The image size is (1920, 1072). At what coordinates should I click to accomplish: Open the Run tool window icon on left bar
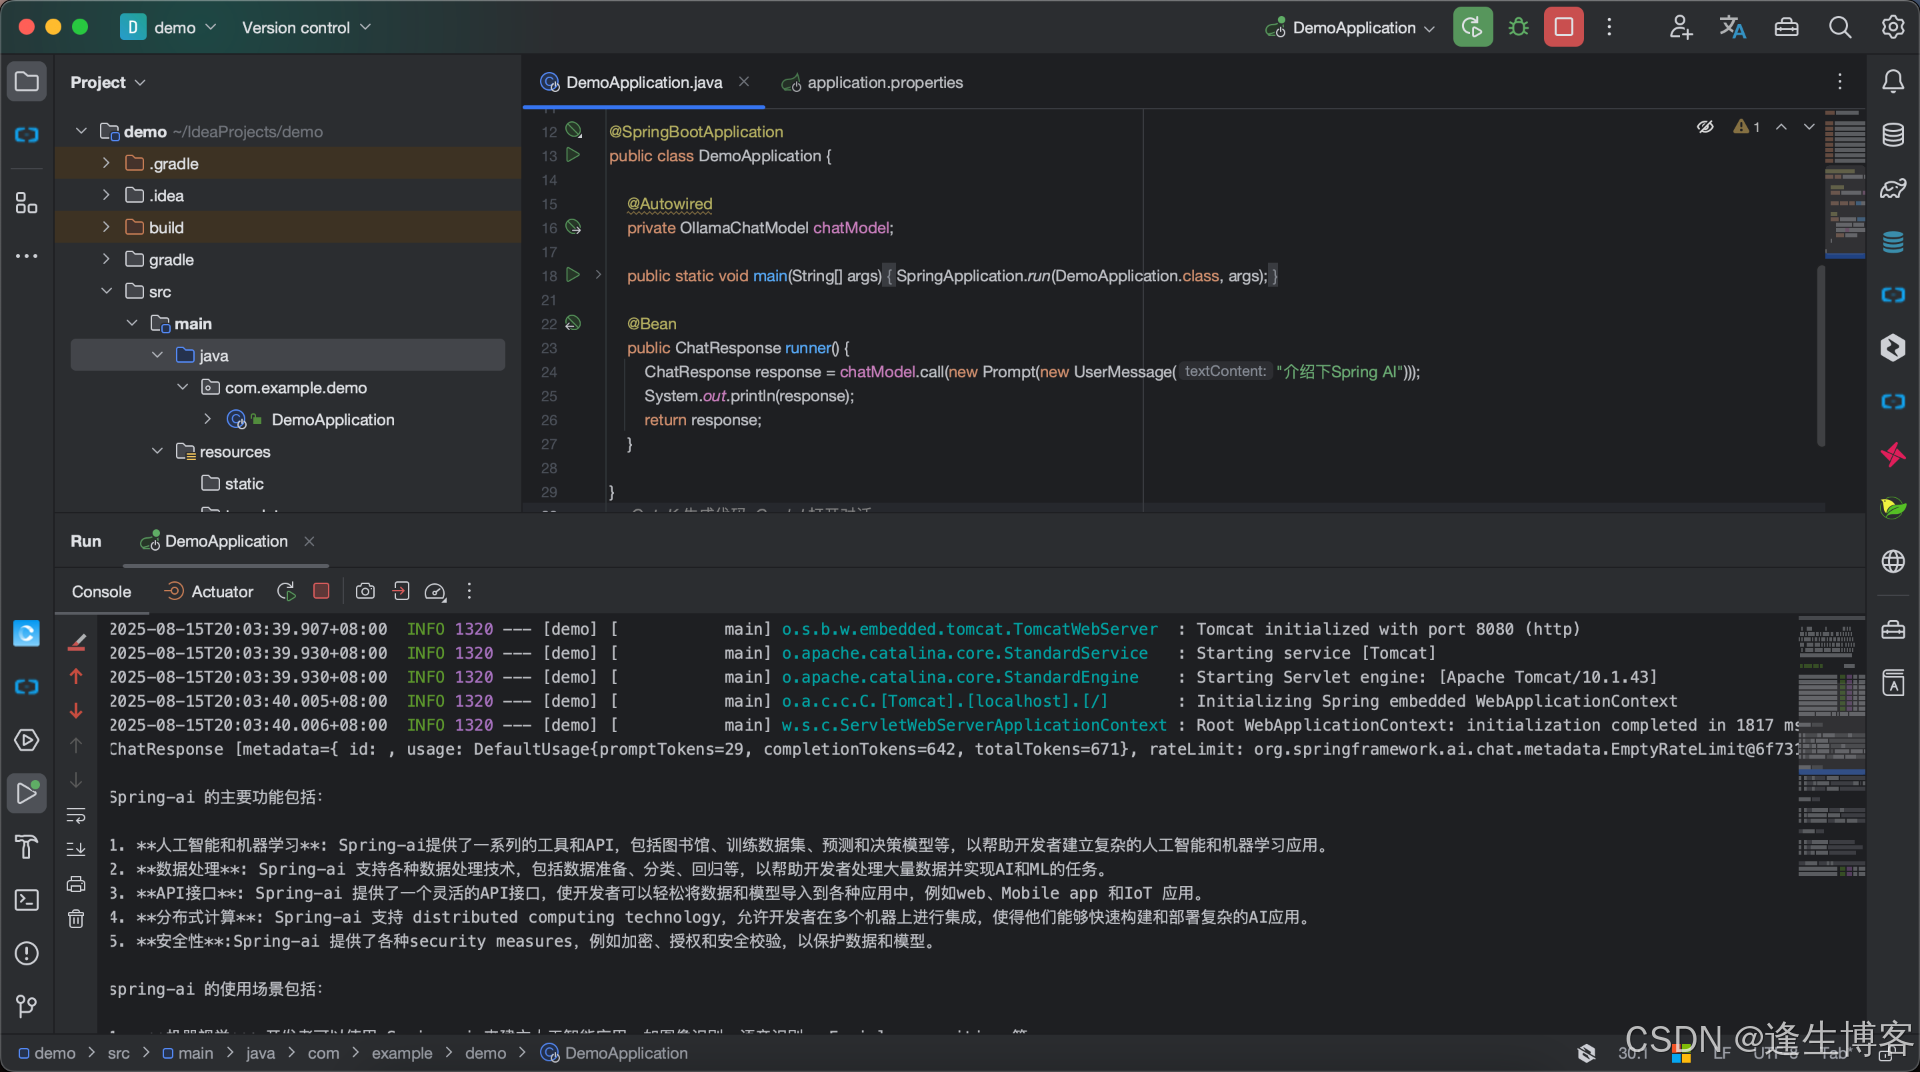pyautogui.click(x=27, y=793)
